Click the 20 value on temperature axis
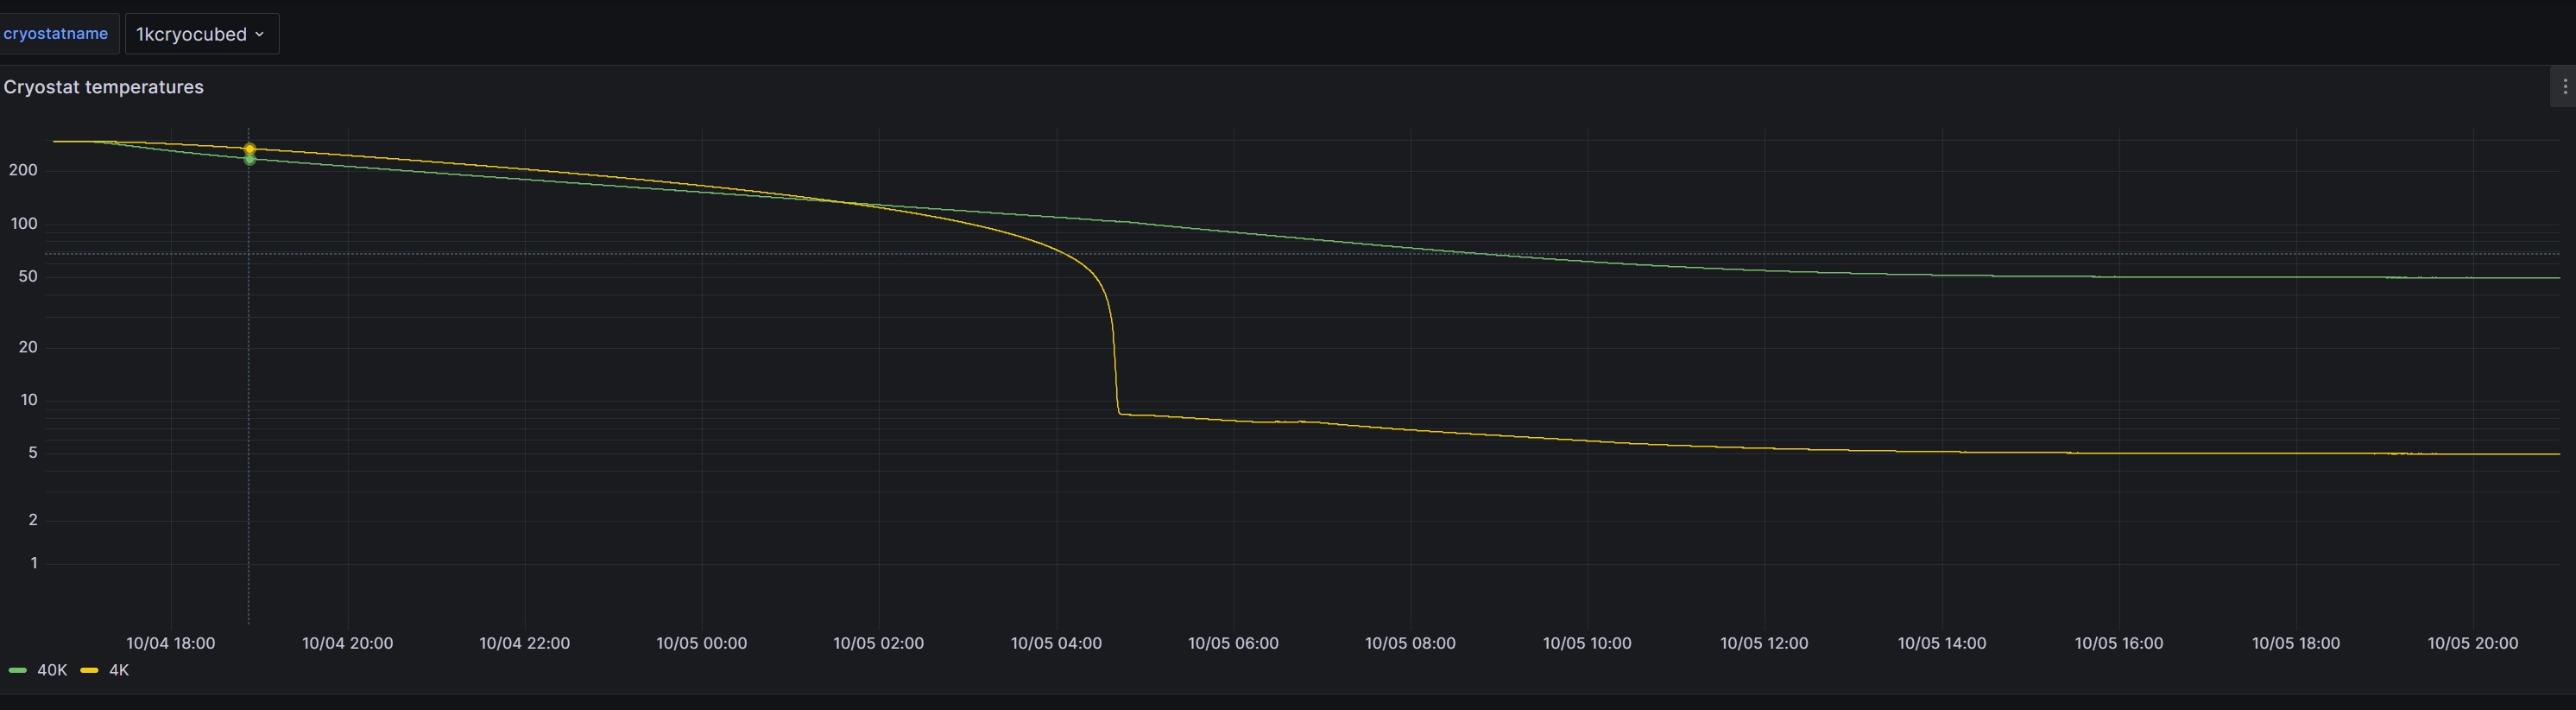The height and width of the screenshot is (710, 2576). coord(28,347)
